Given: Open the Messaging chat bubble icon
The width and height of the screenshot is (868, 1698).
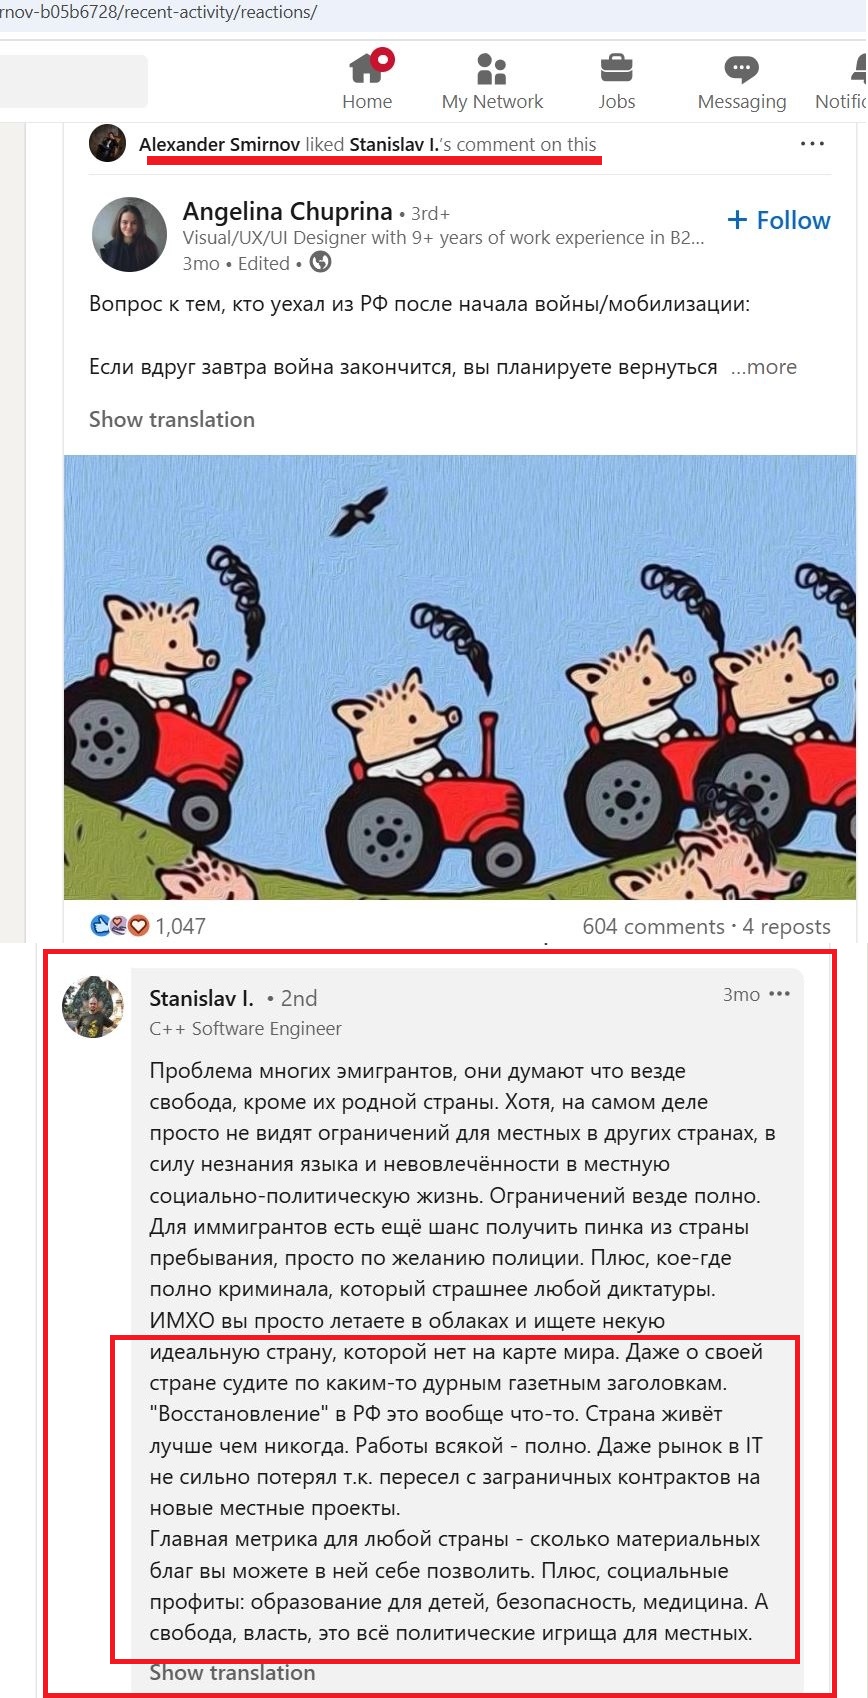Looking at the screenshot, I should 741,68.
